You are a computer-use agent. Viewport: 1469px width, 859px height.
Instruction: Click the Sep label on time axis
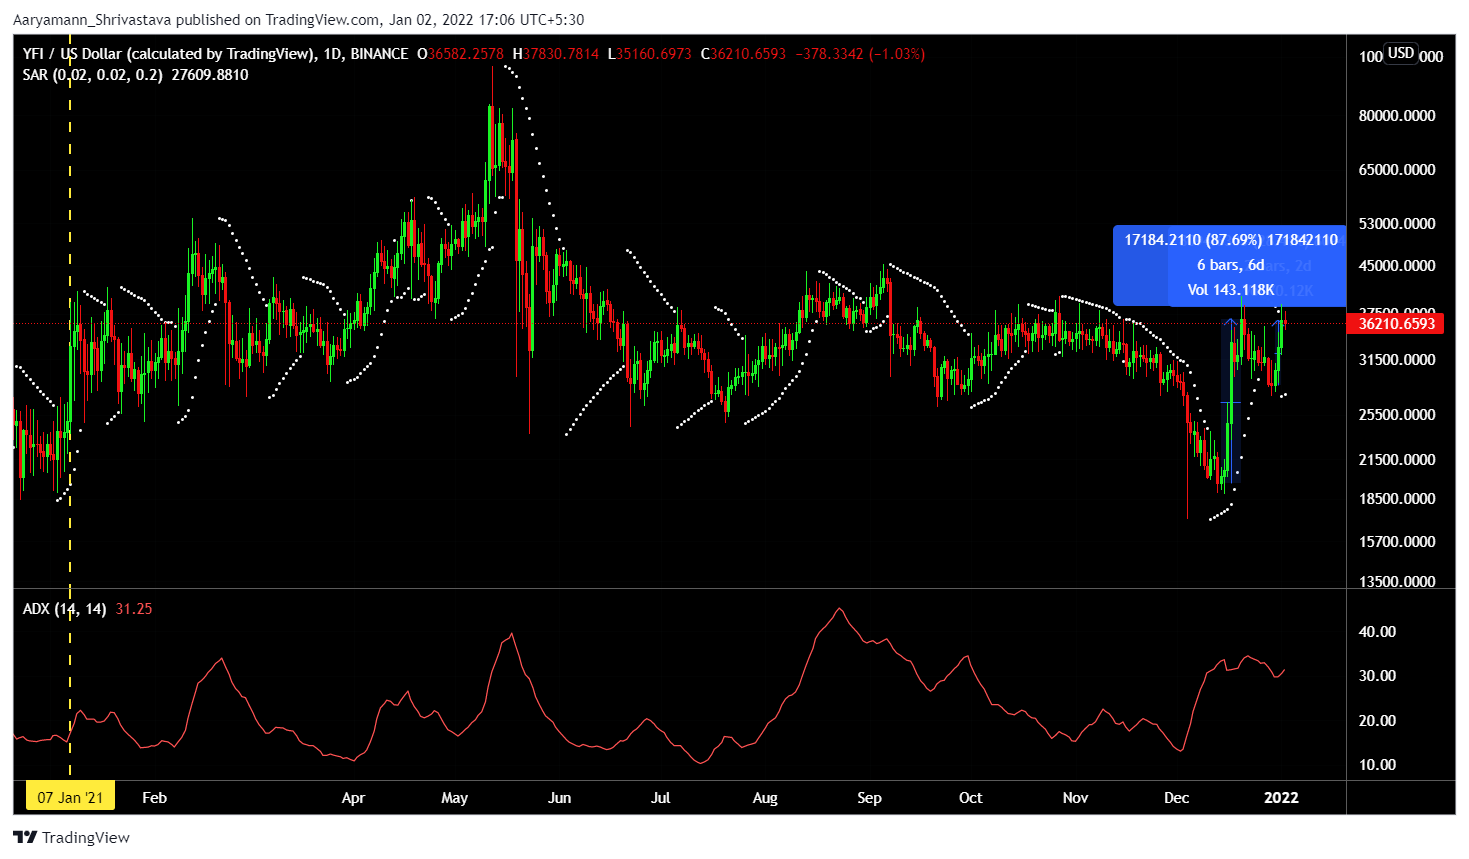(869, 797)
